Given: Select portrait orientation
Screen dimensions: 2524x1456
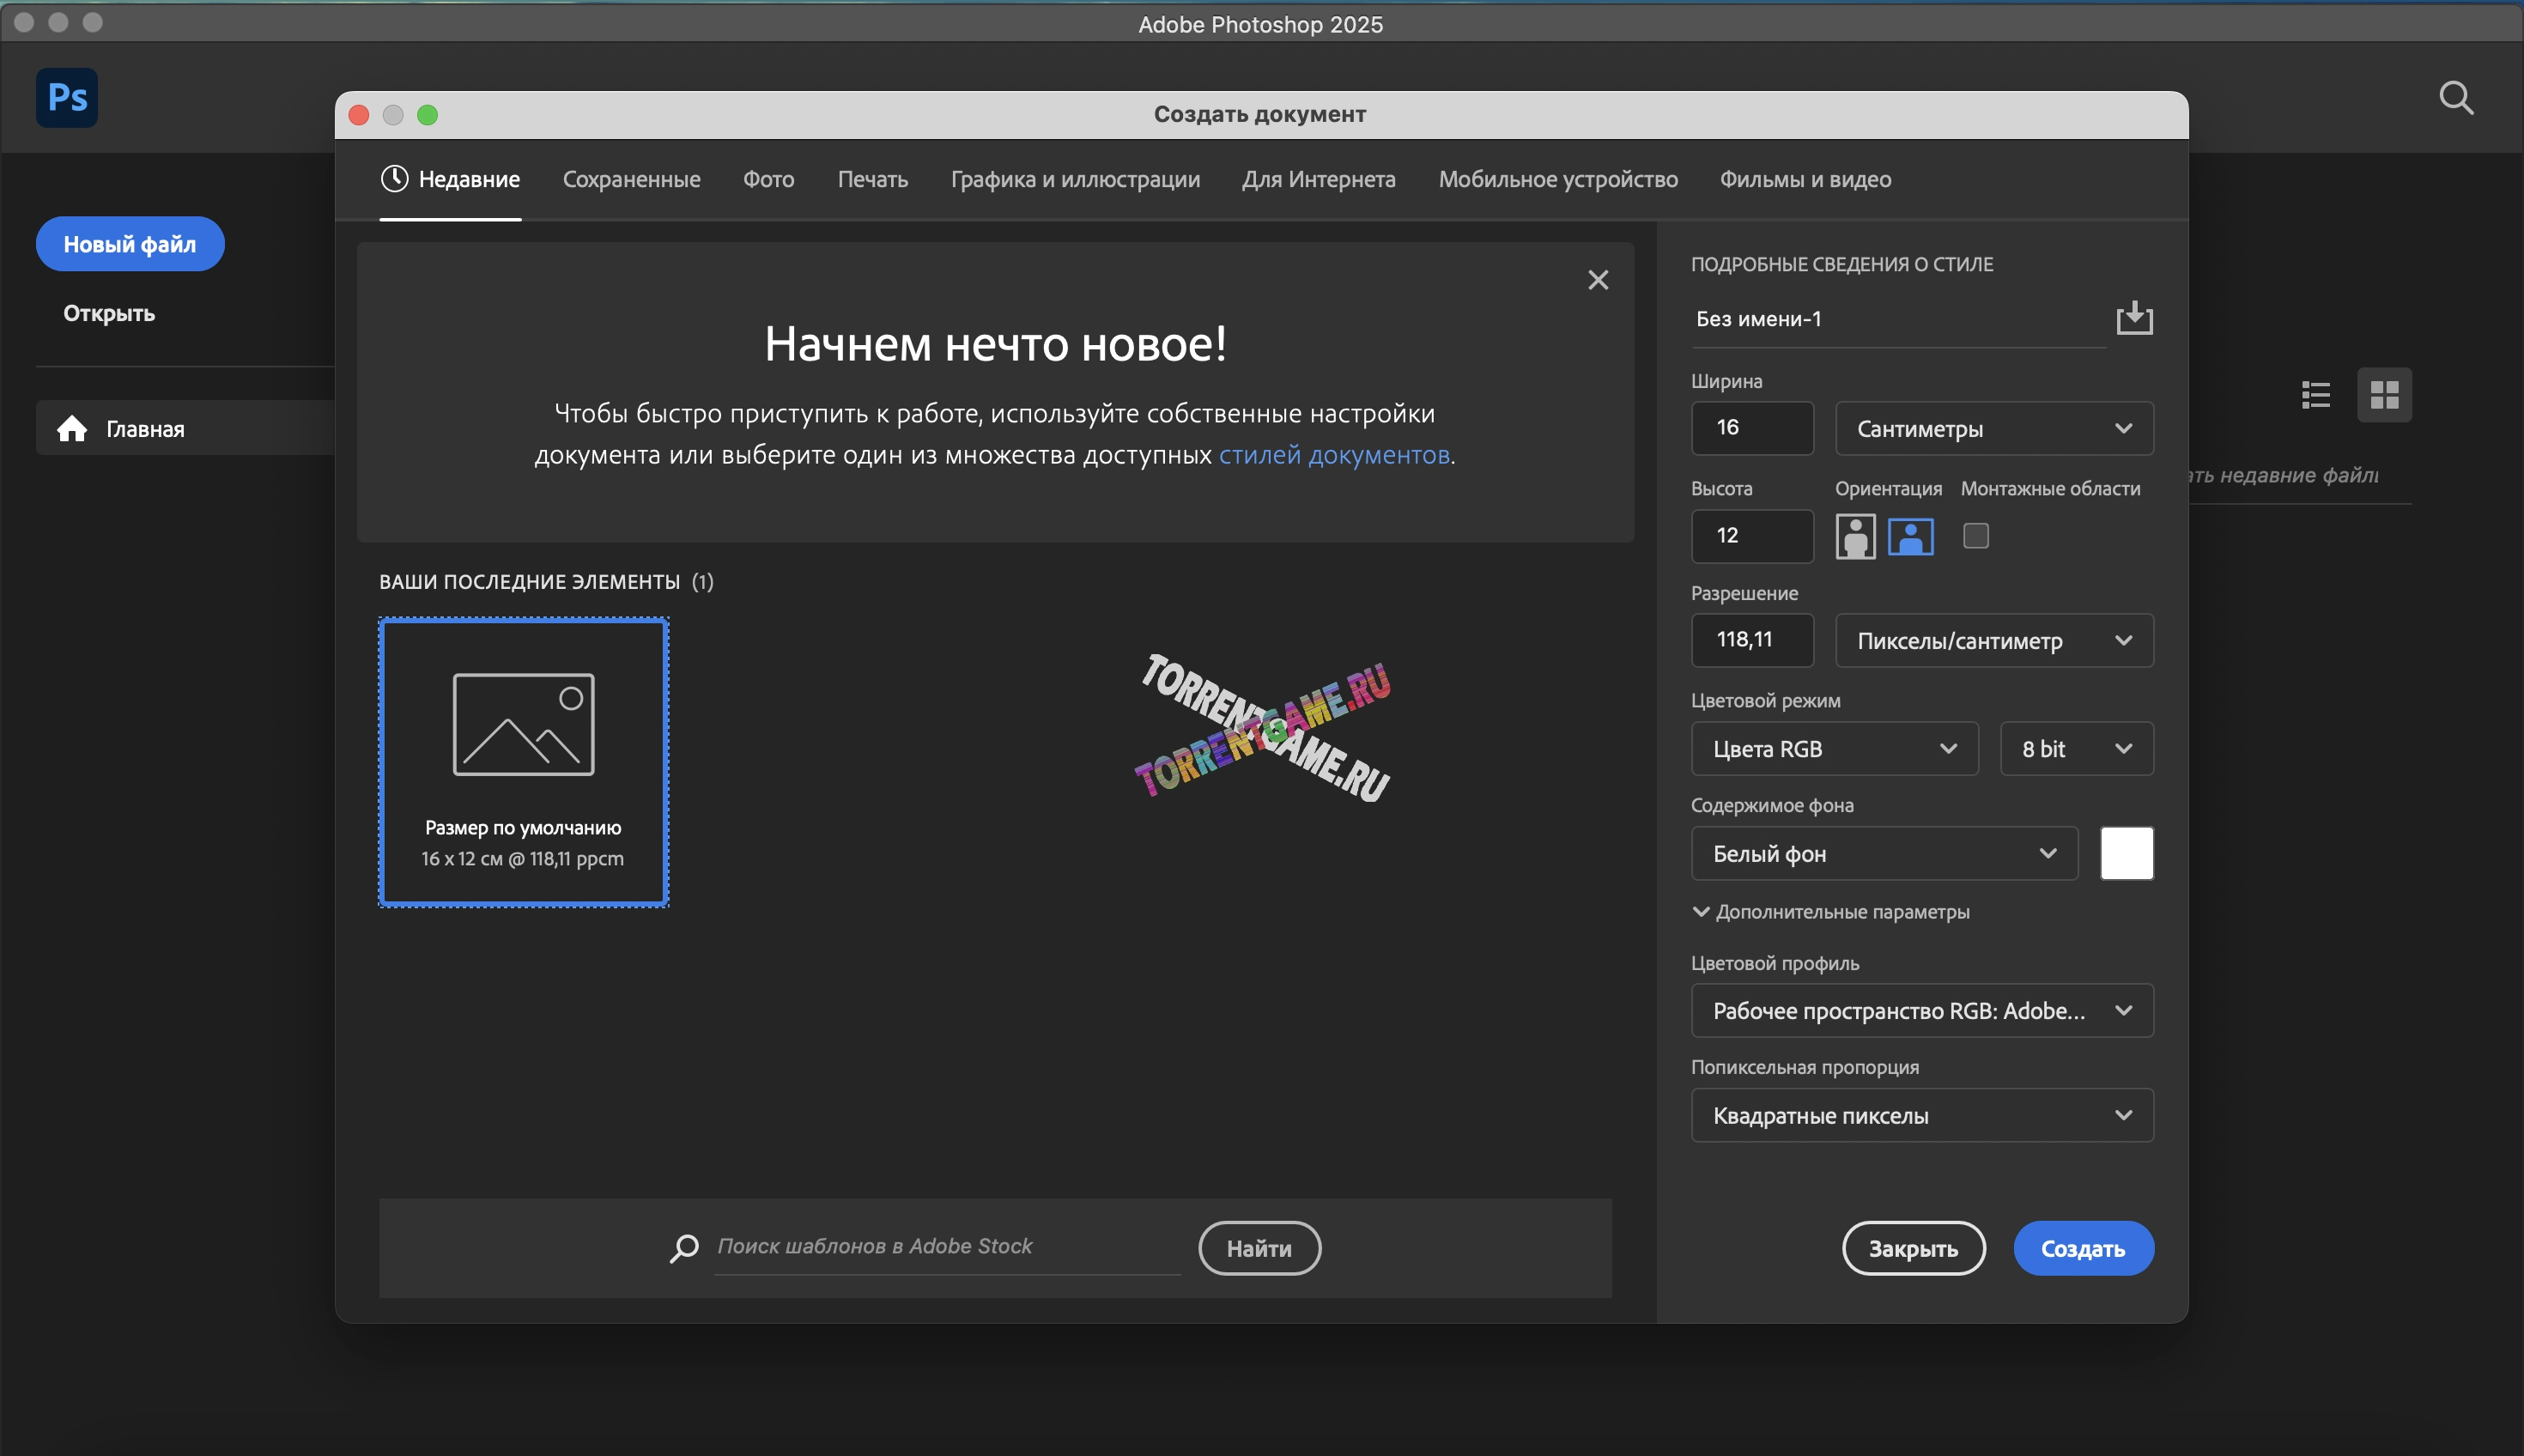Looking at the screenshot, I should (x=1855, y=536).
